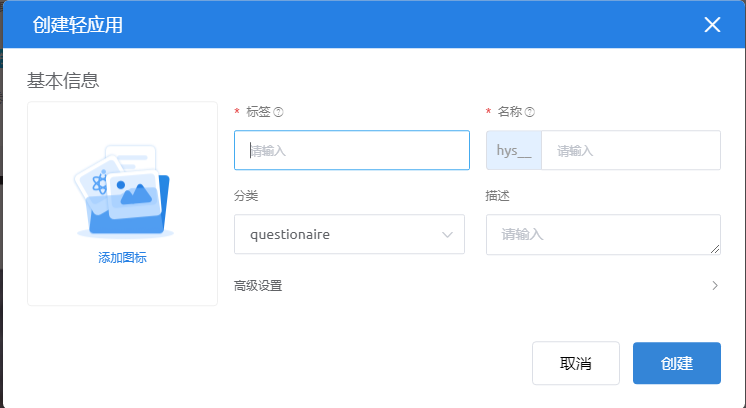Click the 添加图标 link
Image resolution: width=746 pixels, height=408 pixels.
[x=122, y=258]
